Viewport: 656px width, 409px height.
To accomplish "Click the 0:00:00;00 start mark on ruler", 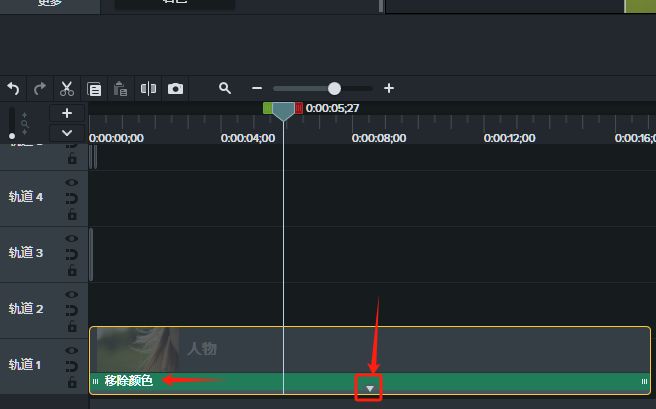I will 116,138.
